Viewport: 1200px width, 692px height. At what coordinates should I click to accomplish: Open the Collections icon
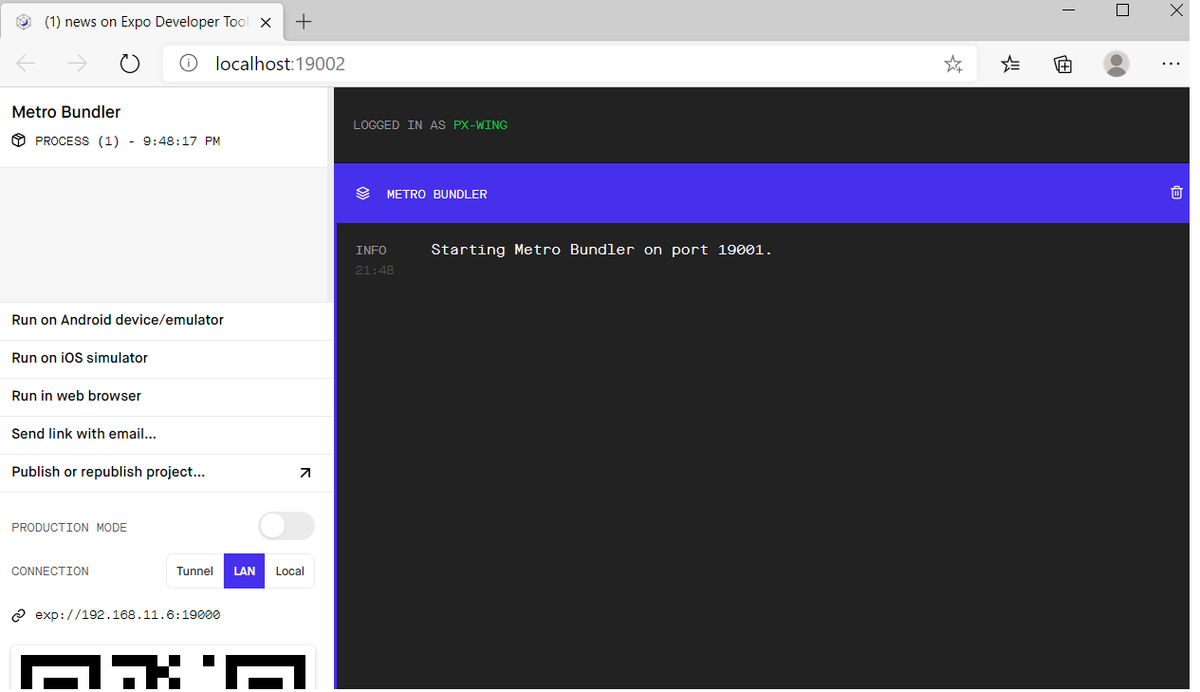pyautogui.click(x=1063, y=64)
